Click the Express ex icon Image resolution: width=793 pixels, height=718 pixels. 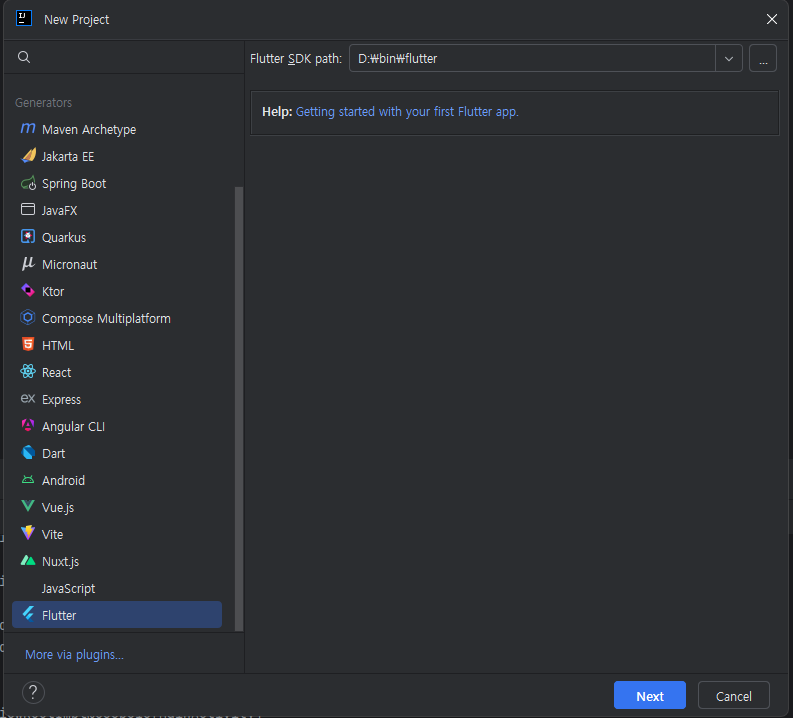(28, 398)
